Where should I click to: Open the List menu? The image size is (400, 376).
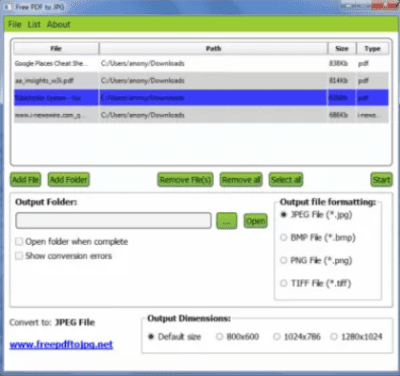(34, 24)
